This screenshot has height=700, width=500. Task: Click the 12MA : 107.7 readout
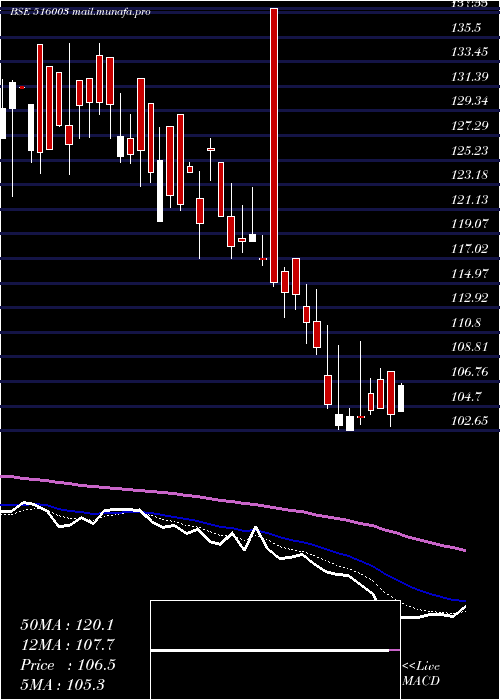click(67, 645)
